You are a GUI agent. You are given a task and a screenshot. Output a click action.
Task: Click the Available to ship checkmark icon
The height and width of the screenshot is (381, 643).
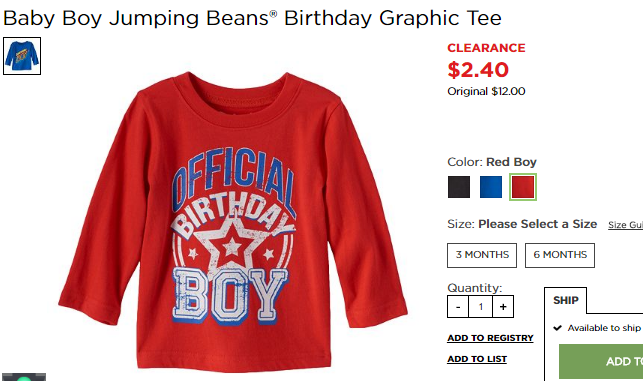[557, 328]
